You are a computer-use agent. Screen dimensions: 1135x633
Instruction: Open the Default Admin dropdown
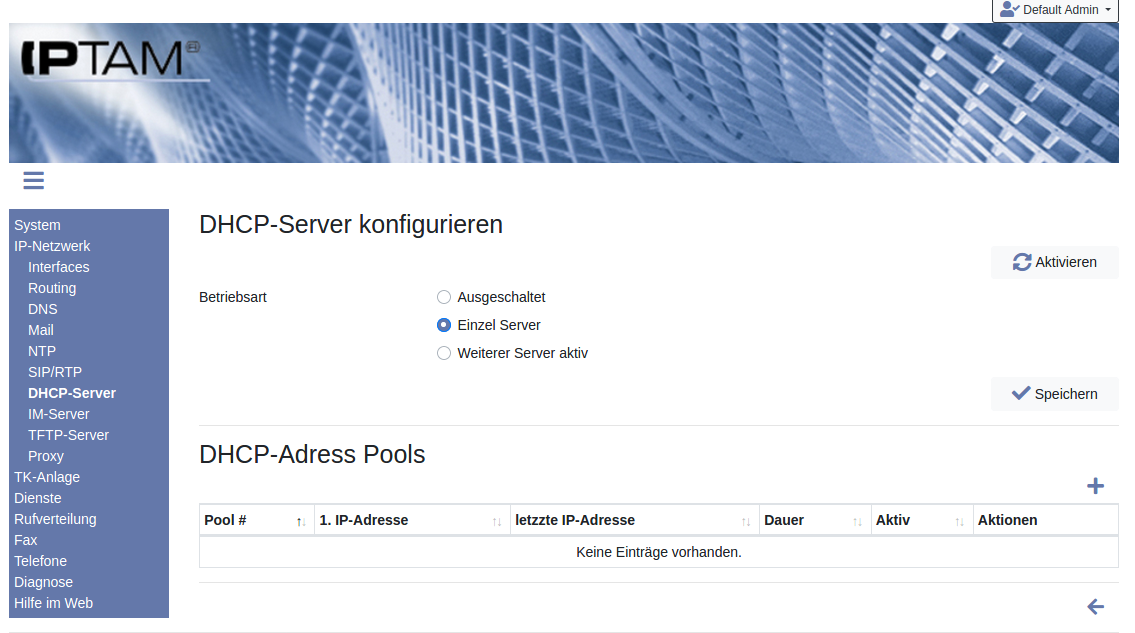pyautogui.click(x=1055, y=10)
